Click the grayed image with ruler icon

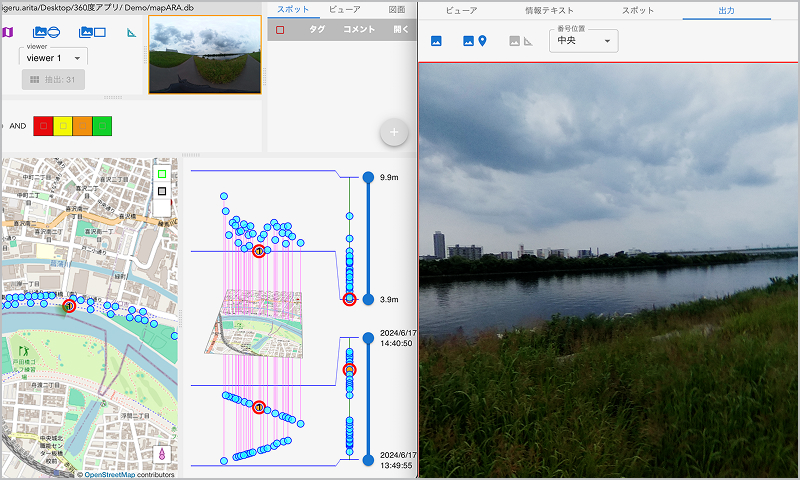pos(520,42)
